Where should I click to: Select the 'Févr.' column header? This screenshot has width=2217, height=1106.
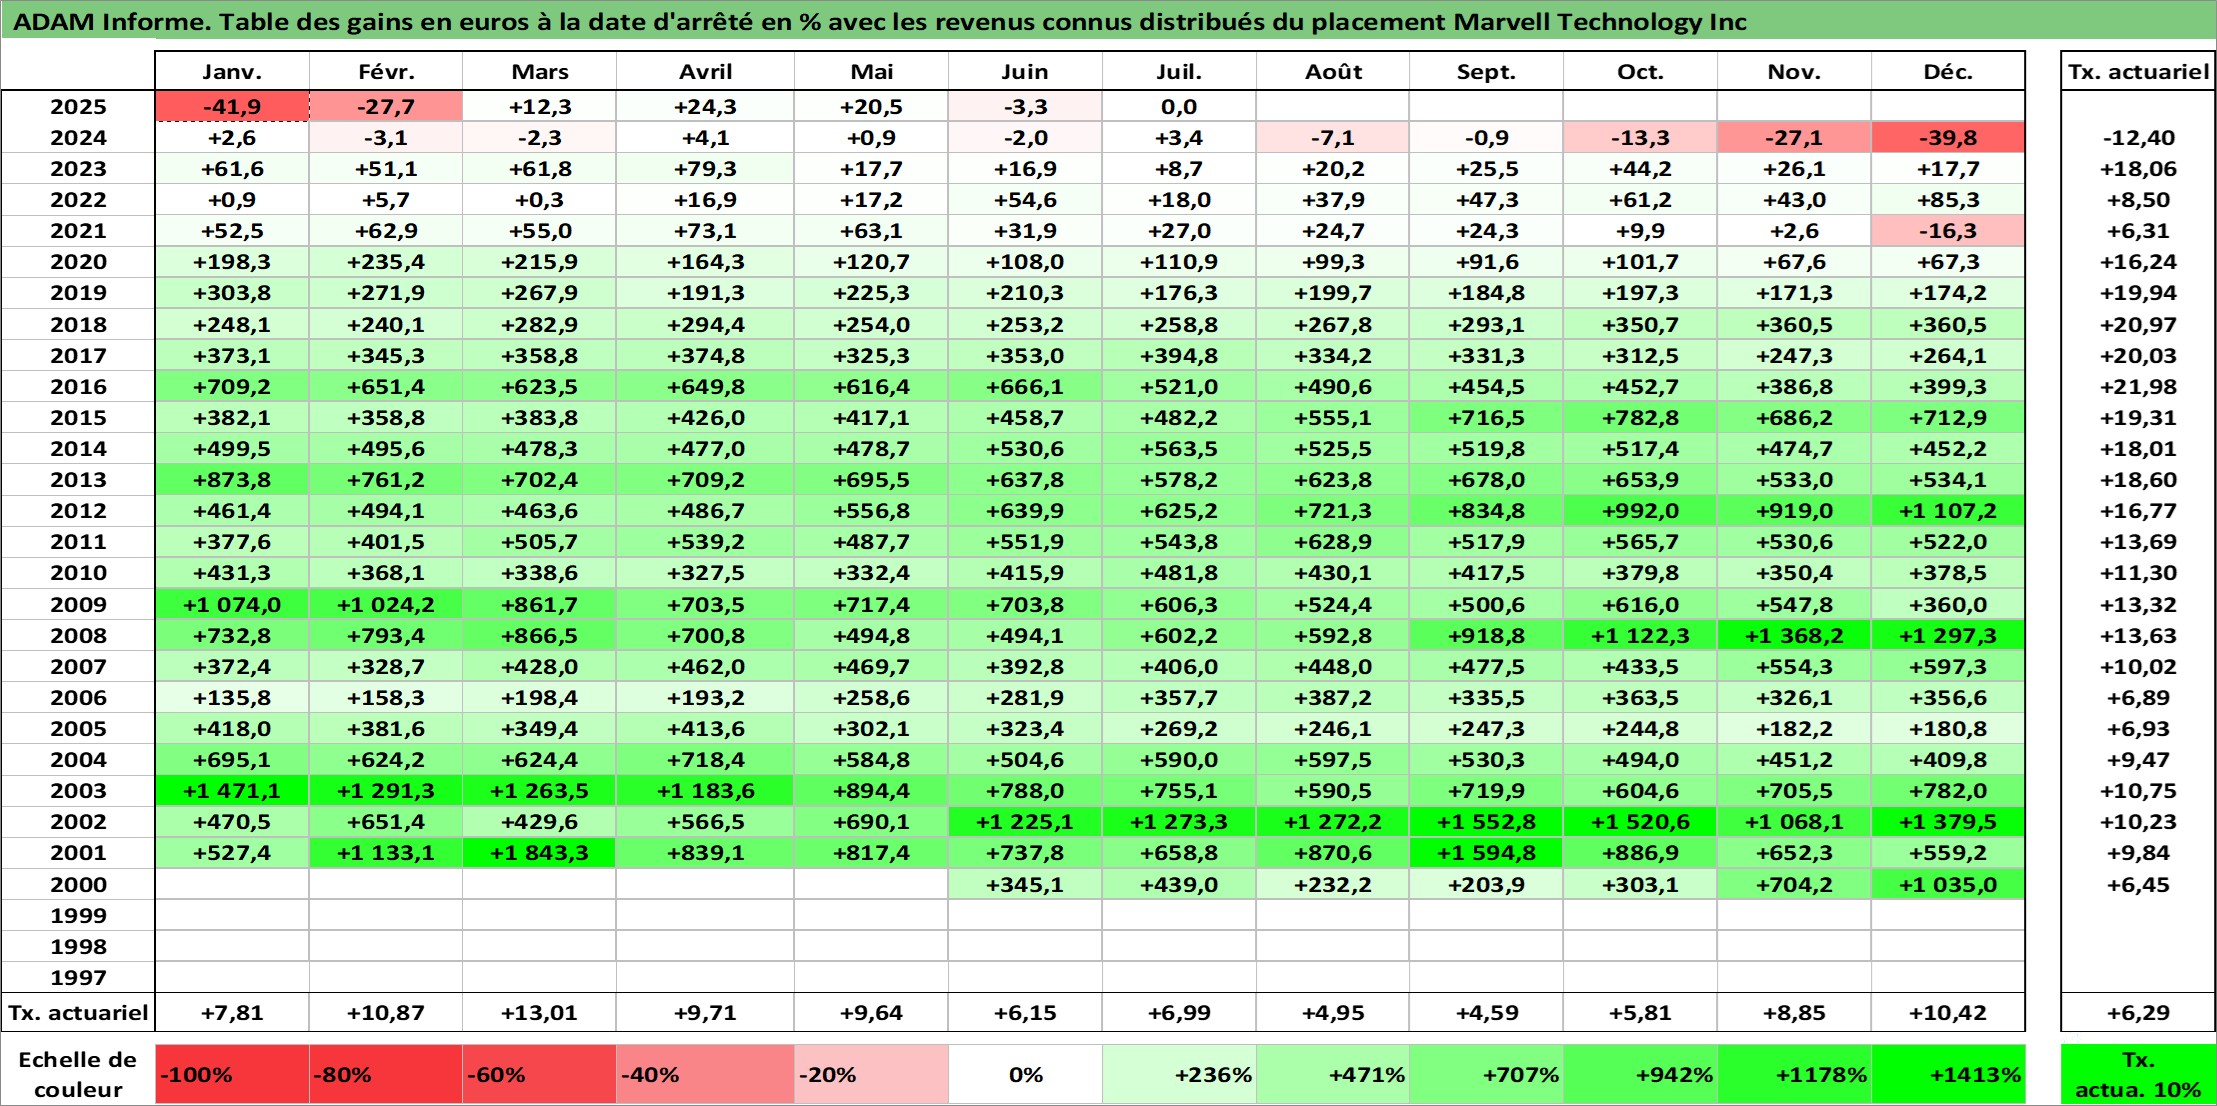(386, 71)
